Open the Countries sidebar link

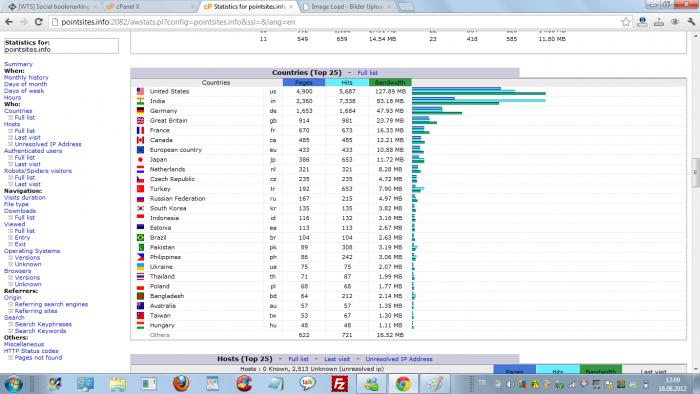pyautogui.click(x=18, y=111)
